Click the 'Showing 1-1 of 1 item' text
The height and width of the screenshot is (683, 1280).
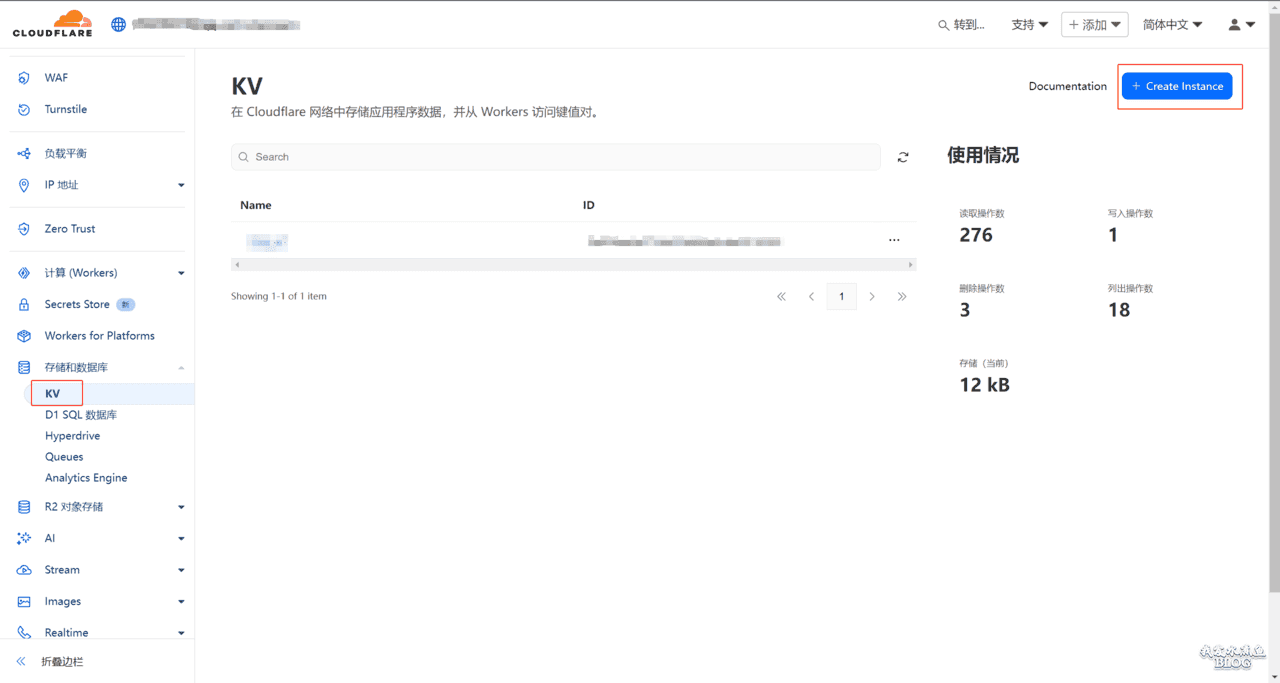pyautogui.click(x=279, y=297)
